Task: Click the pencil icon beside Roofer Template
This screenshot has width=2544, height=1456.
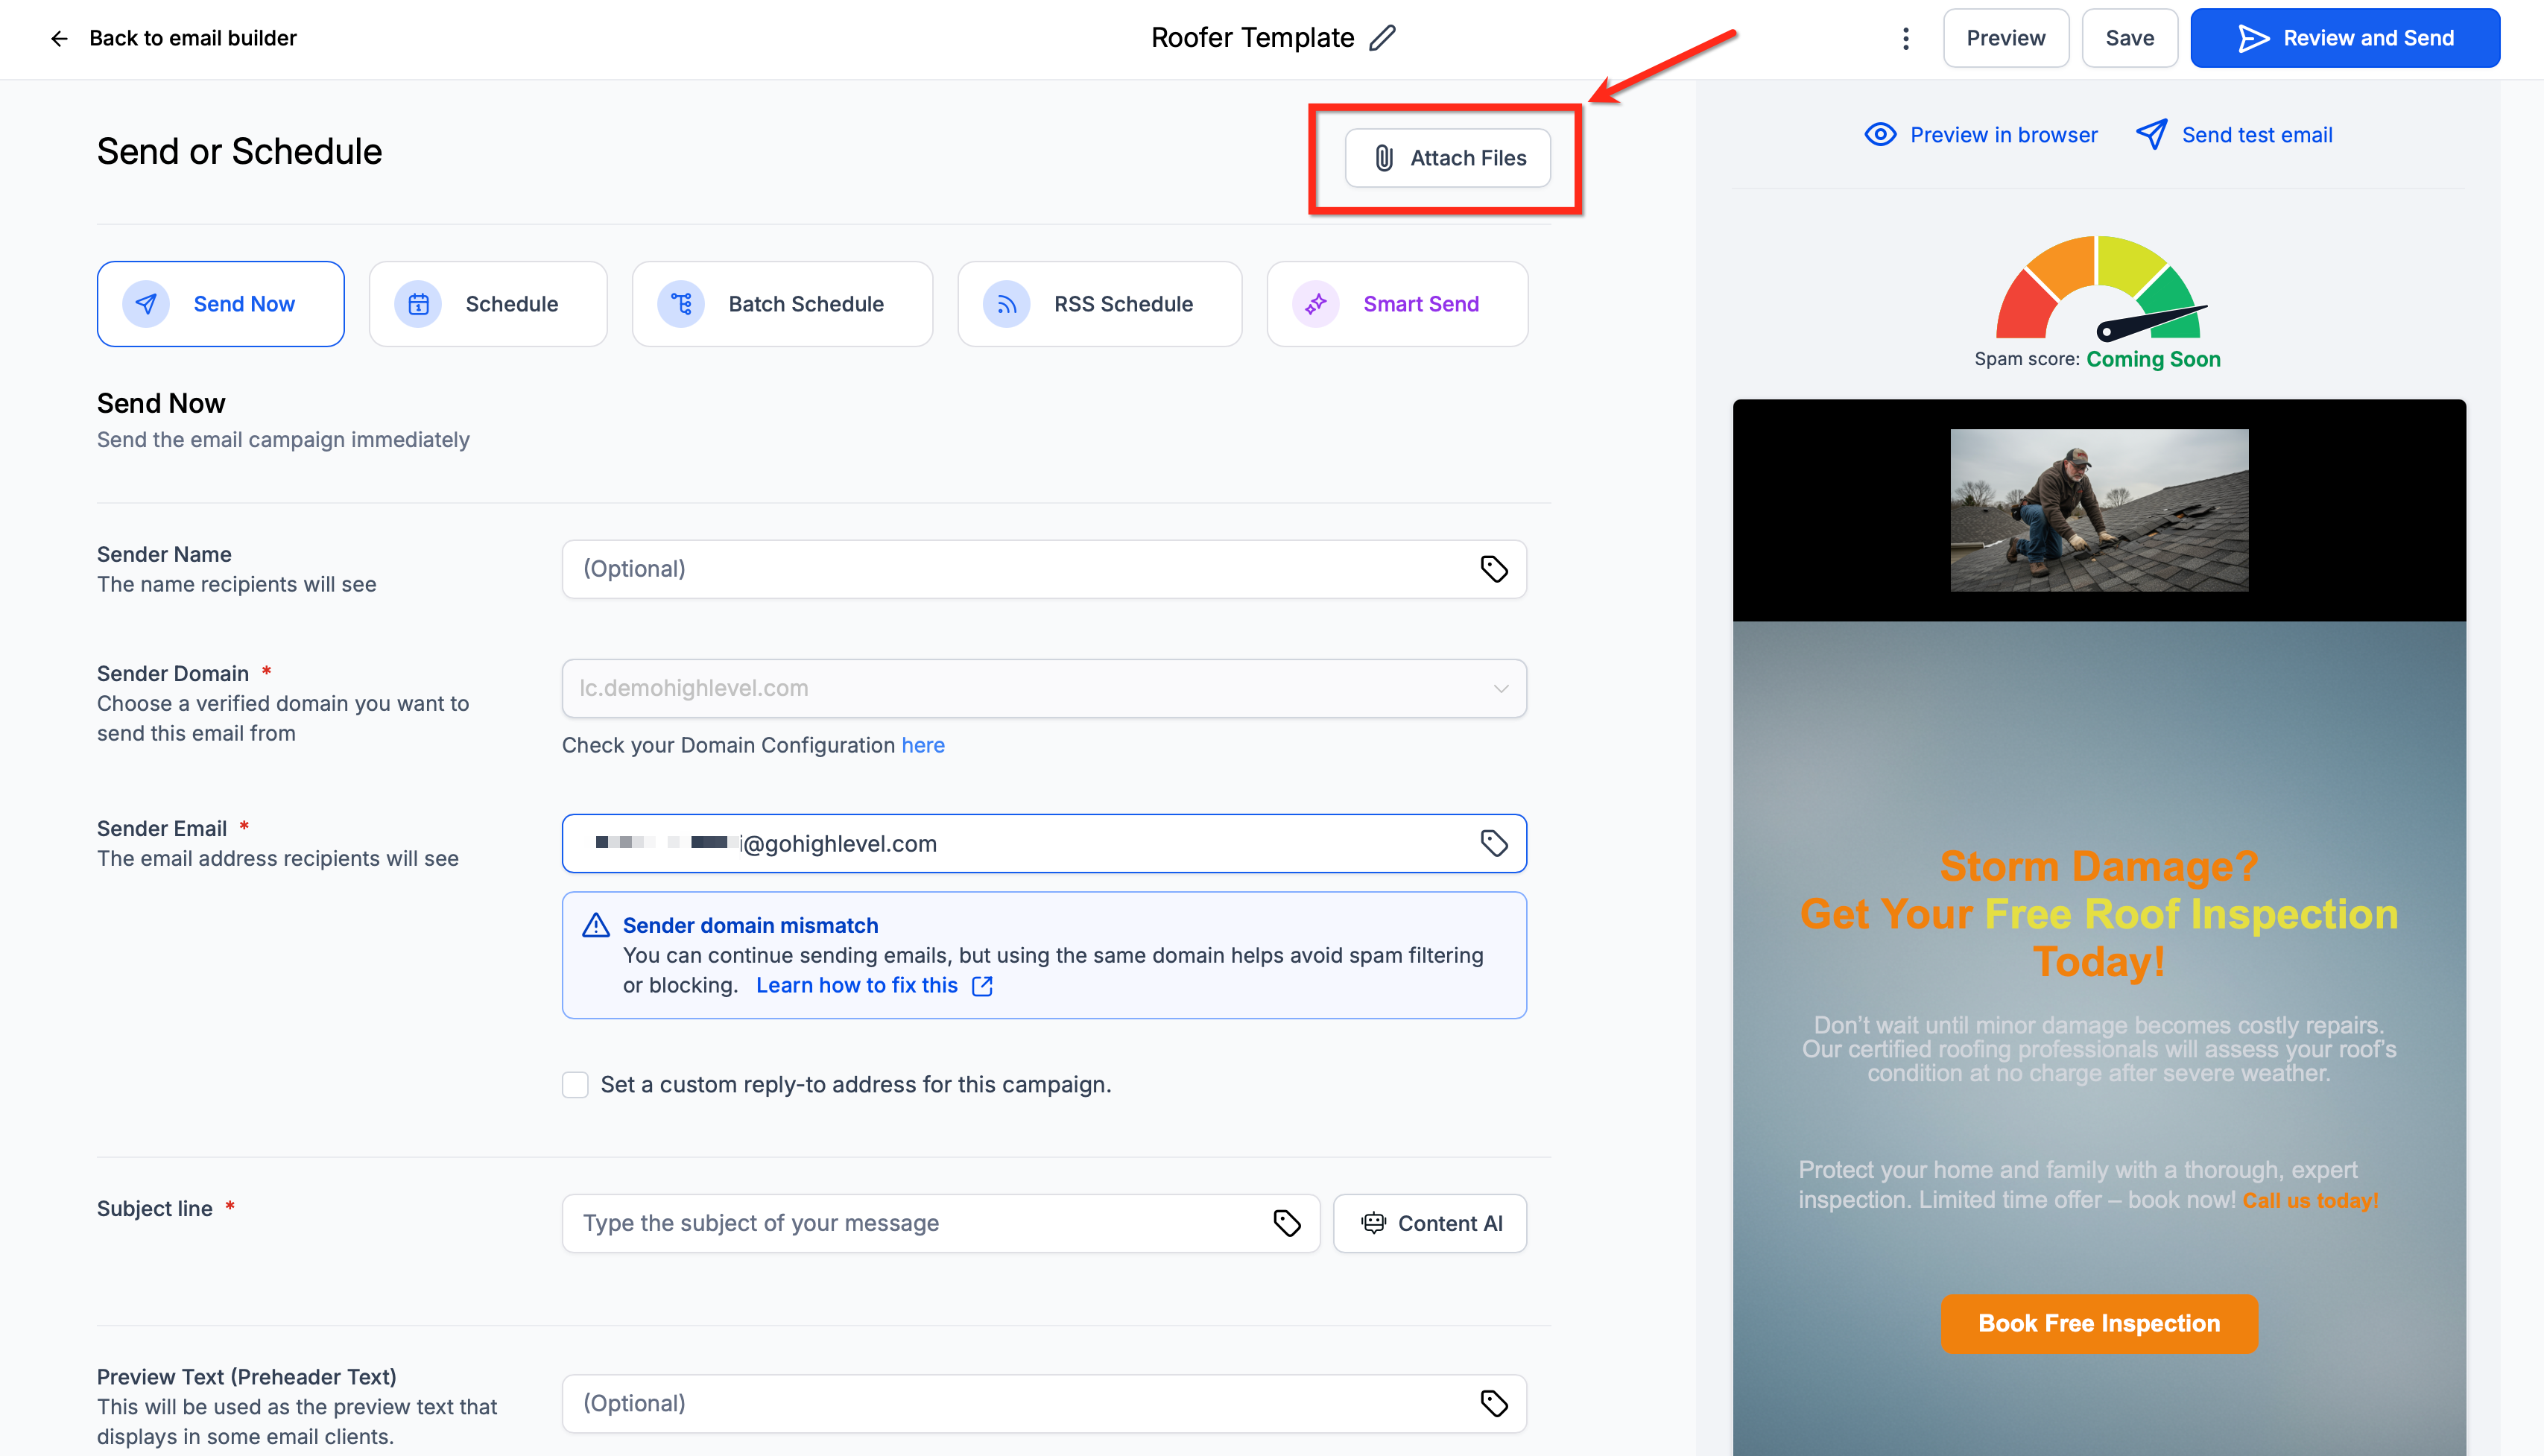Action: (1382, 38)
